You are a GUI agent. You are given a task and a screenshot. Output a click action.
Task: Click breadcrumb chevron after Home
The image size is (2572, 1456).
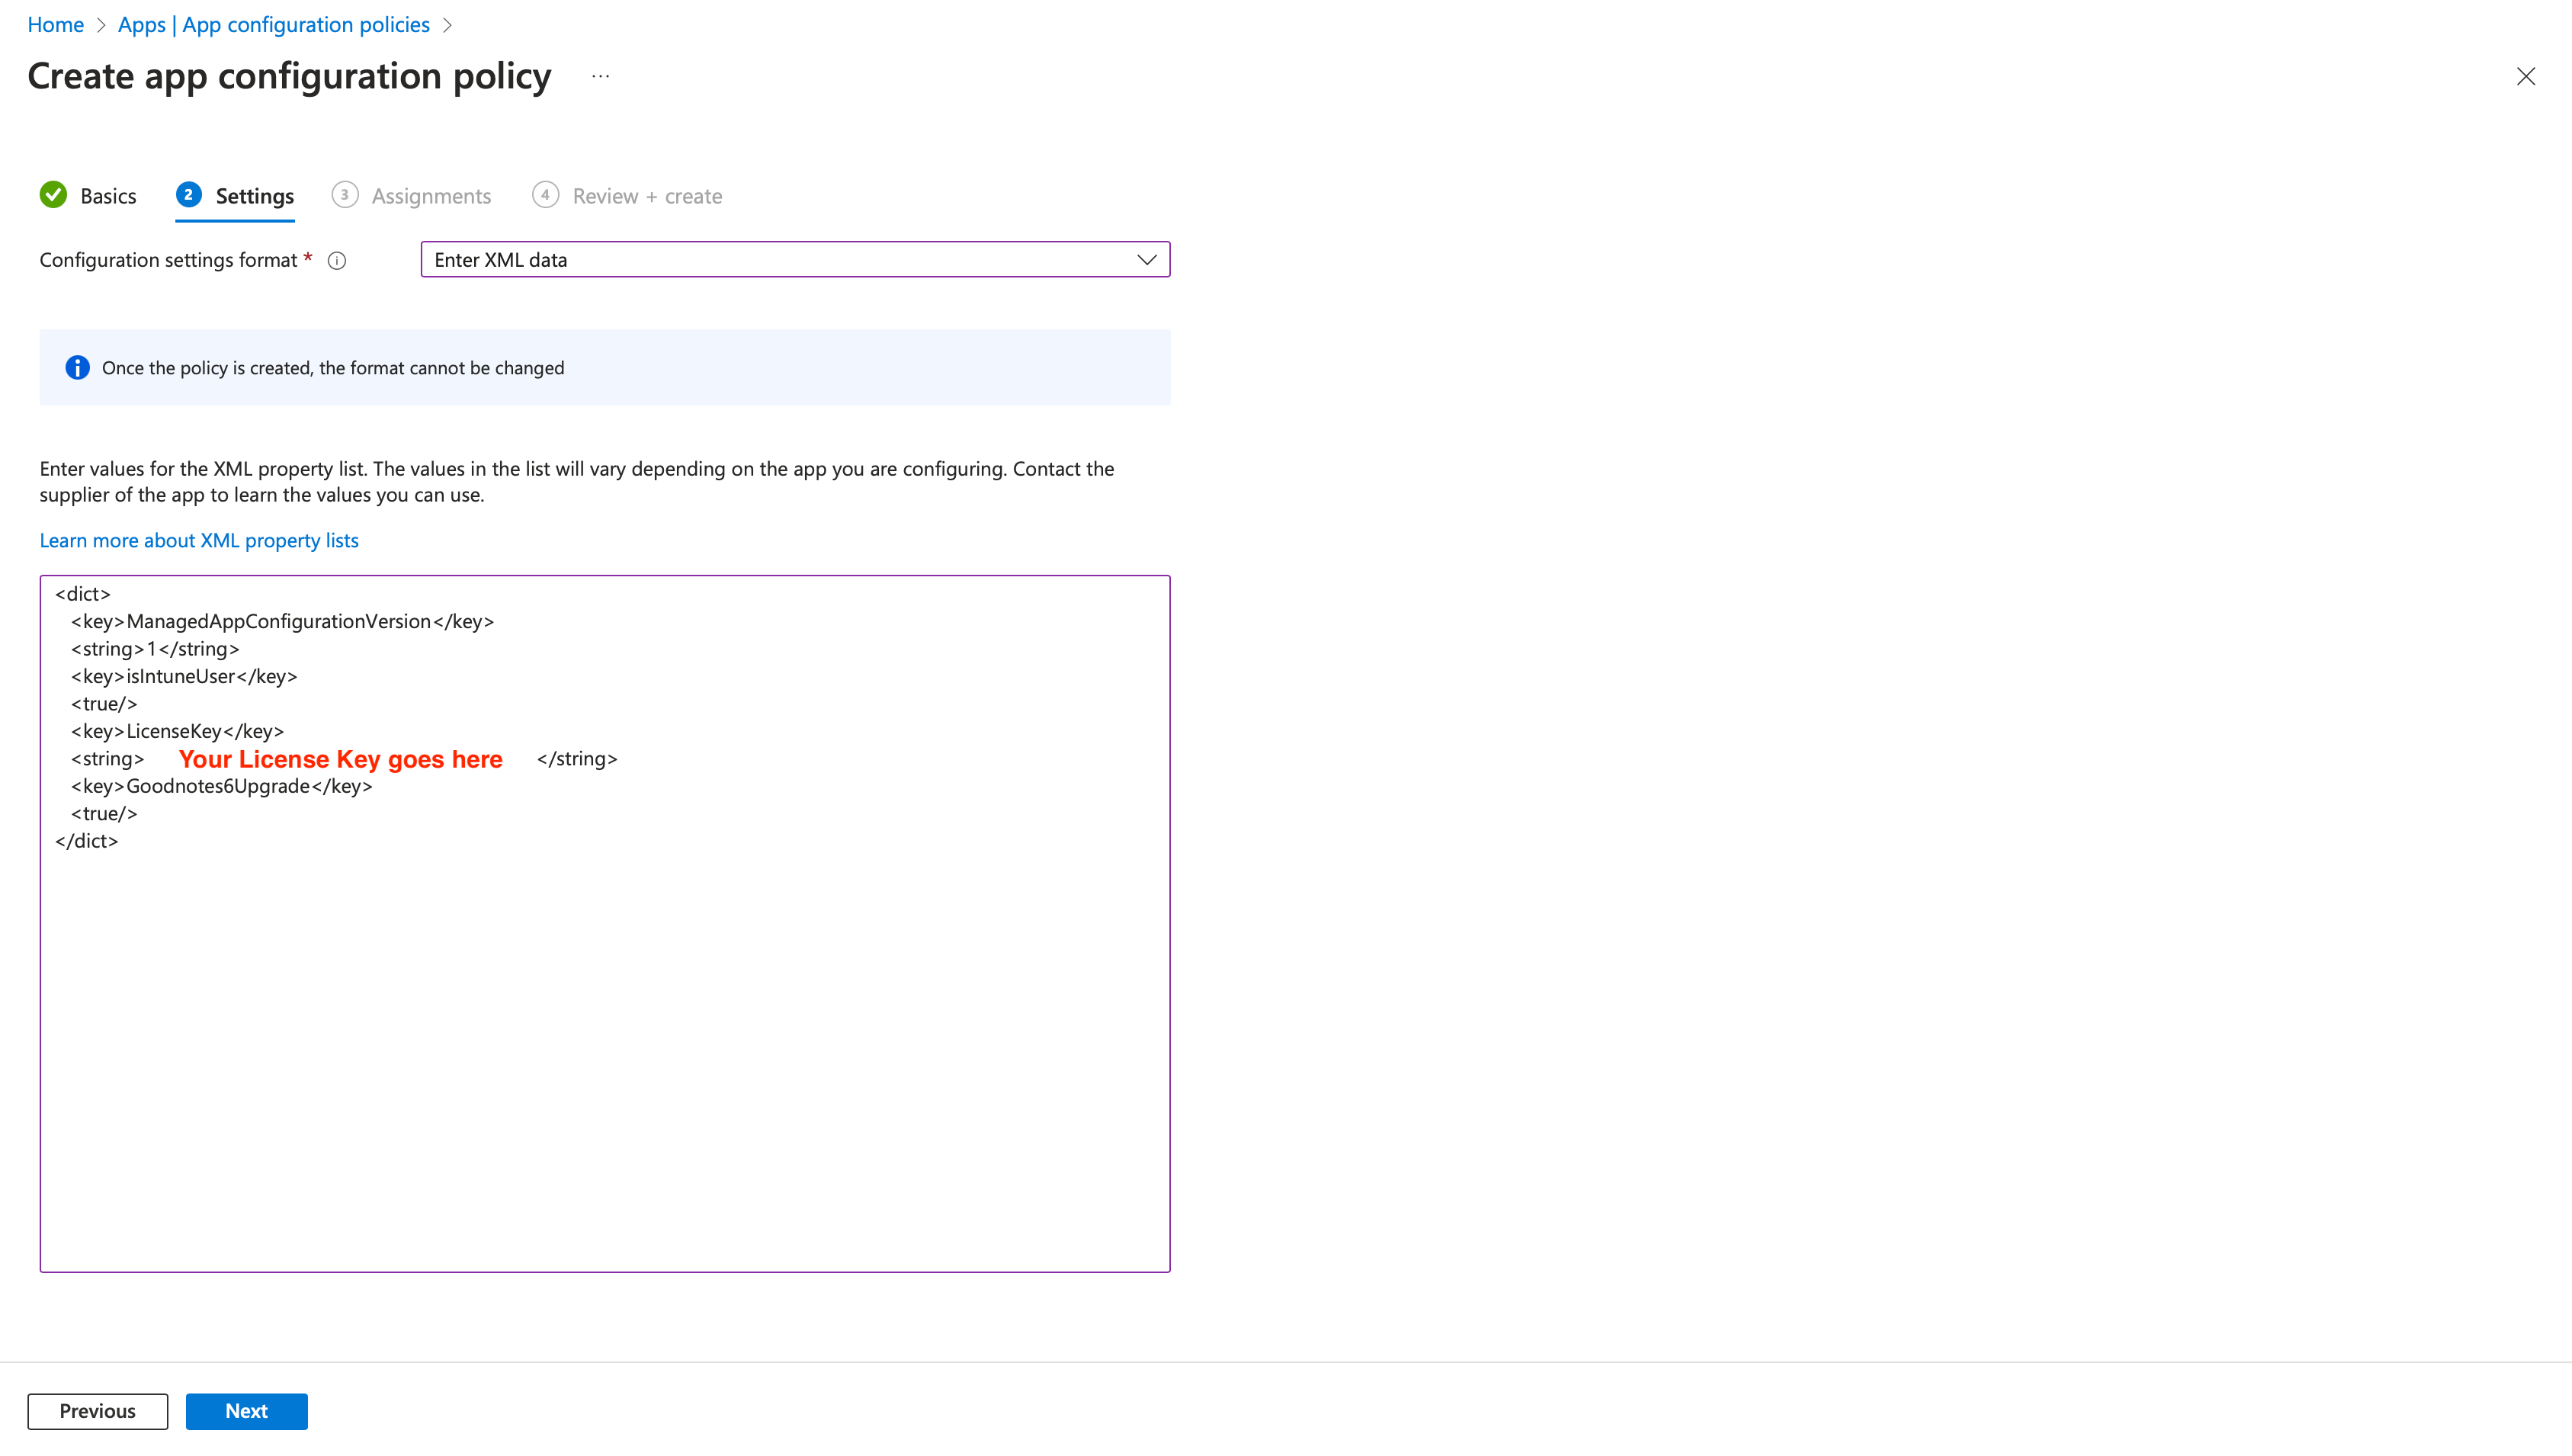pos(101,25)
